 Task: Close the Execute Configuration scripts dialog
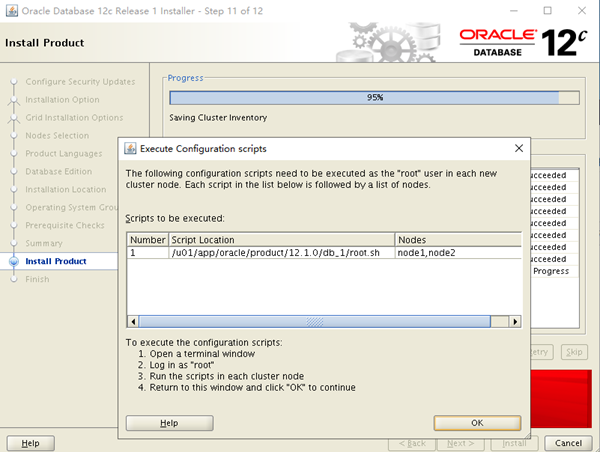519,148
